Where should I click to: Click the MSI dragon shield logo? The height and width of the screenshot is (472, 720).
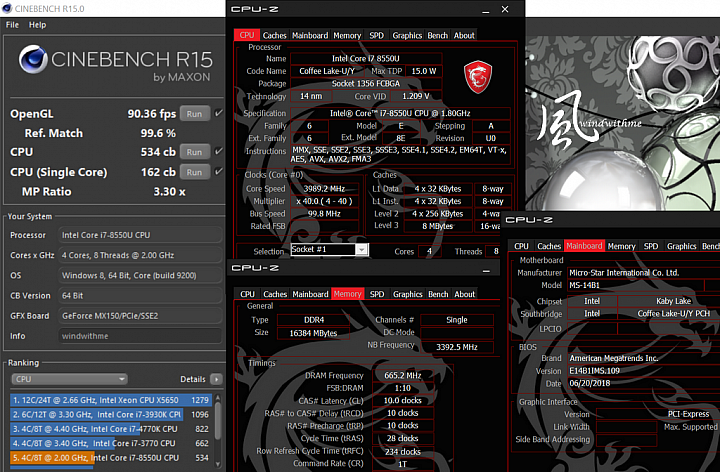click(x=478, y=77)
